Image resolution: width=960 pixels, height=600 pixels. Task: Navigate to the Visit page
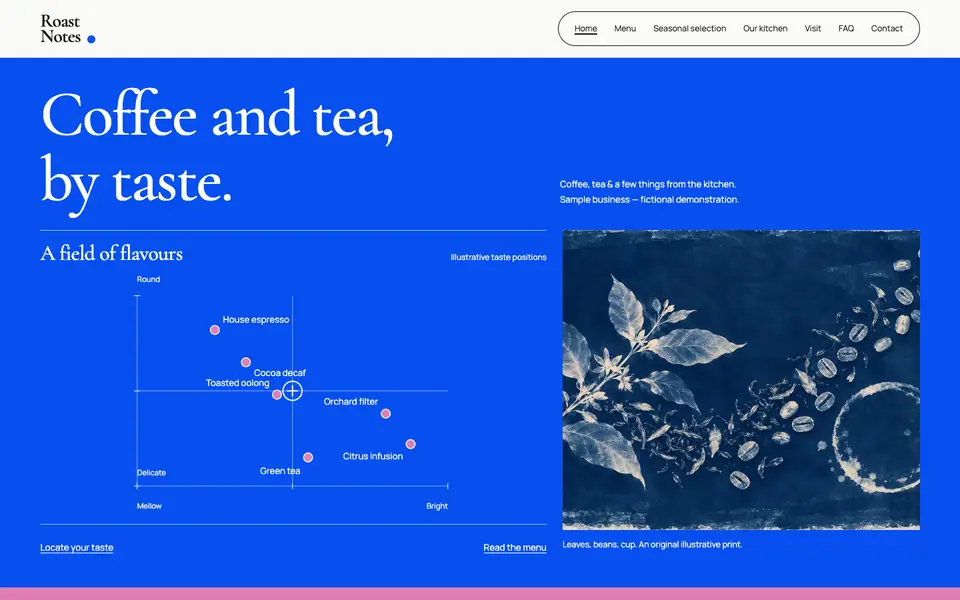[x=812, y=28]
